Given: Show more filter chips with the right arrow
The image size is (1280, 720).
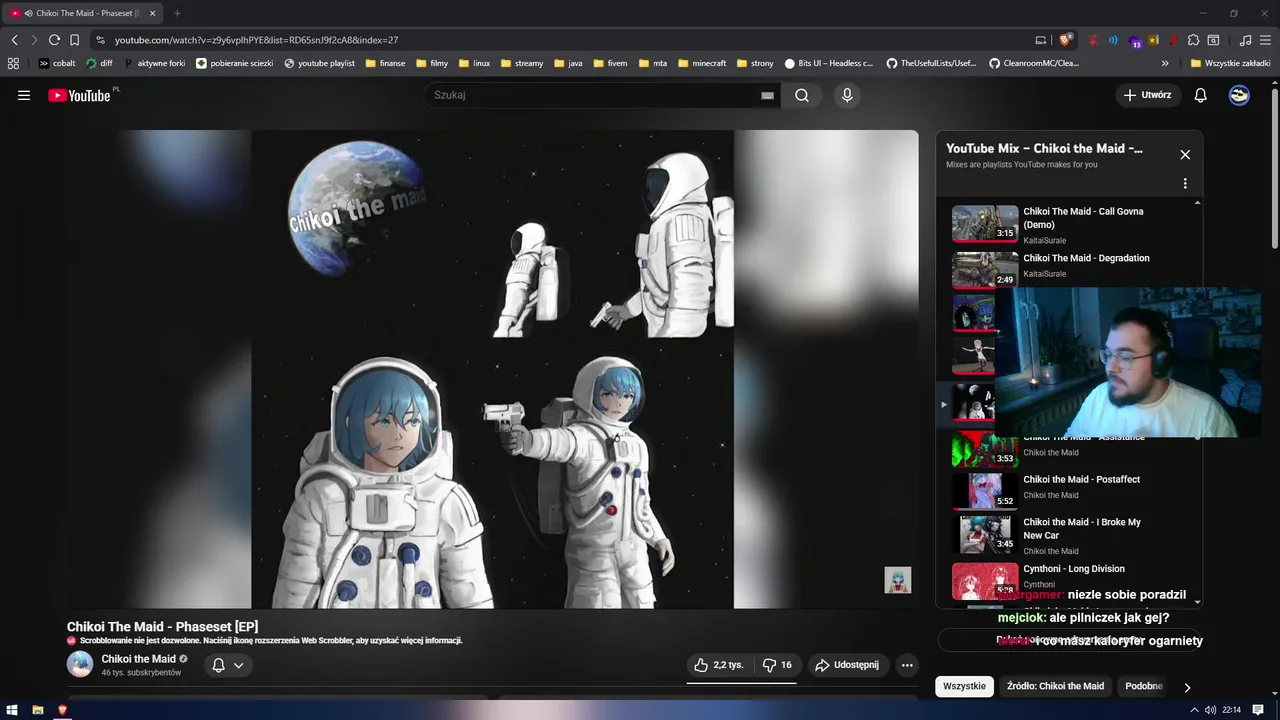Looking at the screenshot, I should 1187,687.
